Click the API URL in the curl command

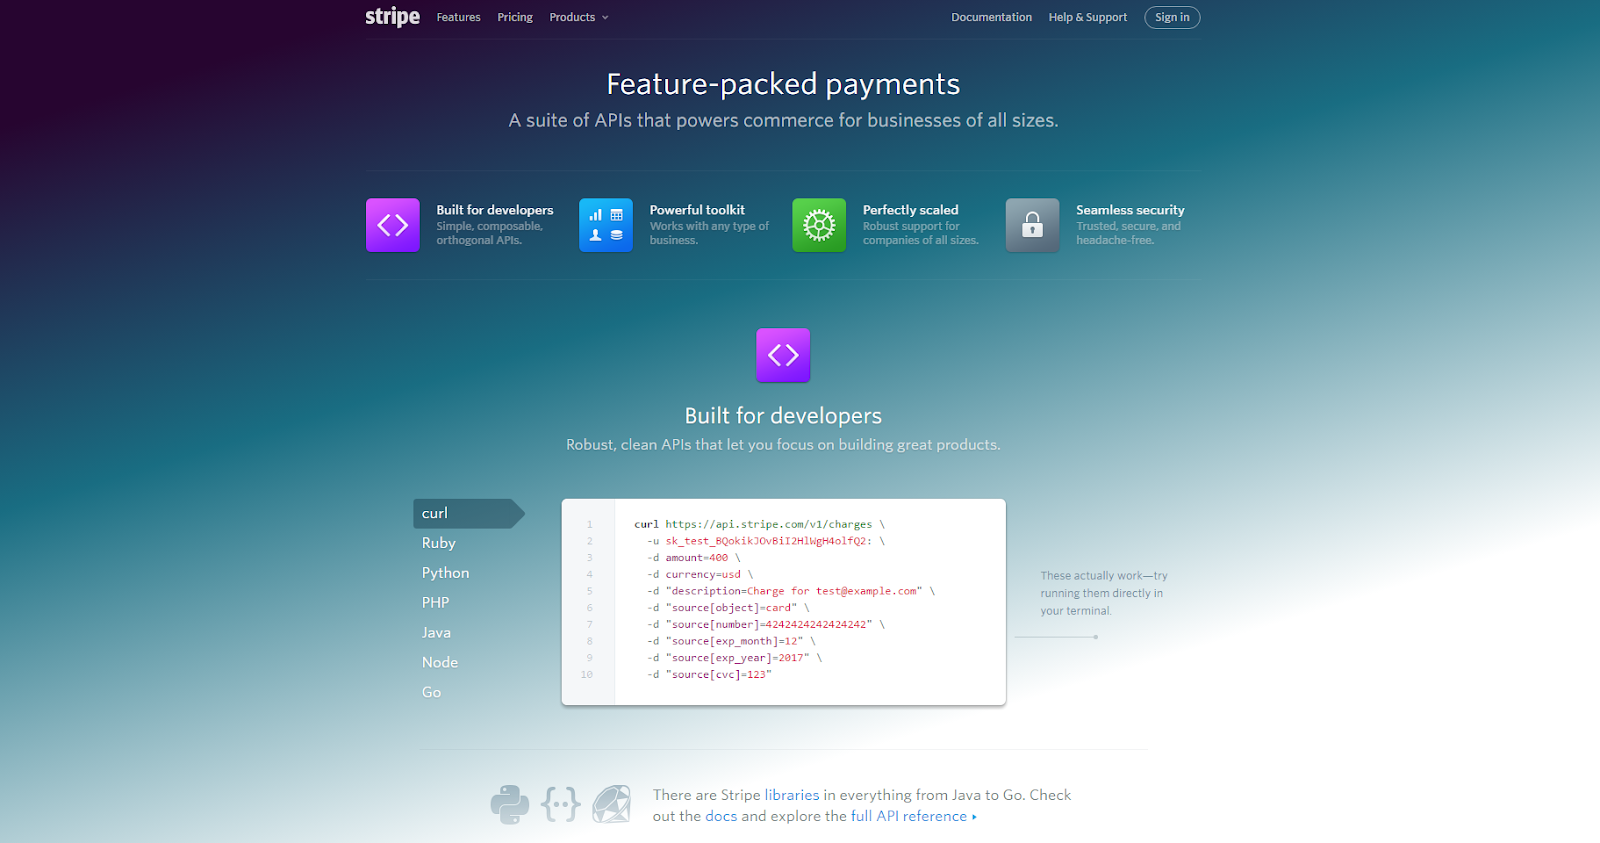[769, 524]
